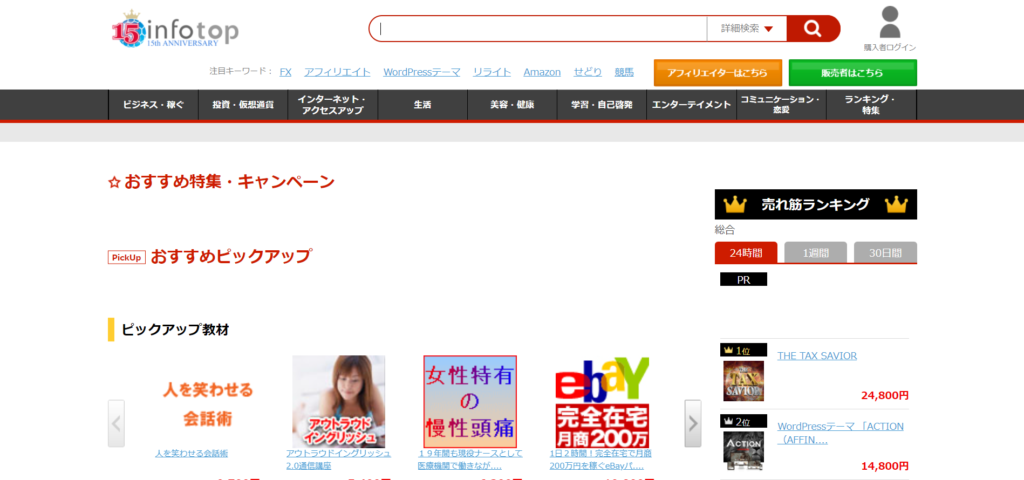This screenshot has width=1024, height=480.
Task: Click the 競馬 keyword link
Action: [x=624, y=72]
